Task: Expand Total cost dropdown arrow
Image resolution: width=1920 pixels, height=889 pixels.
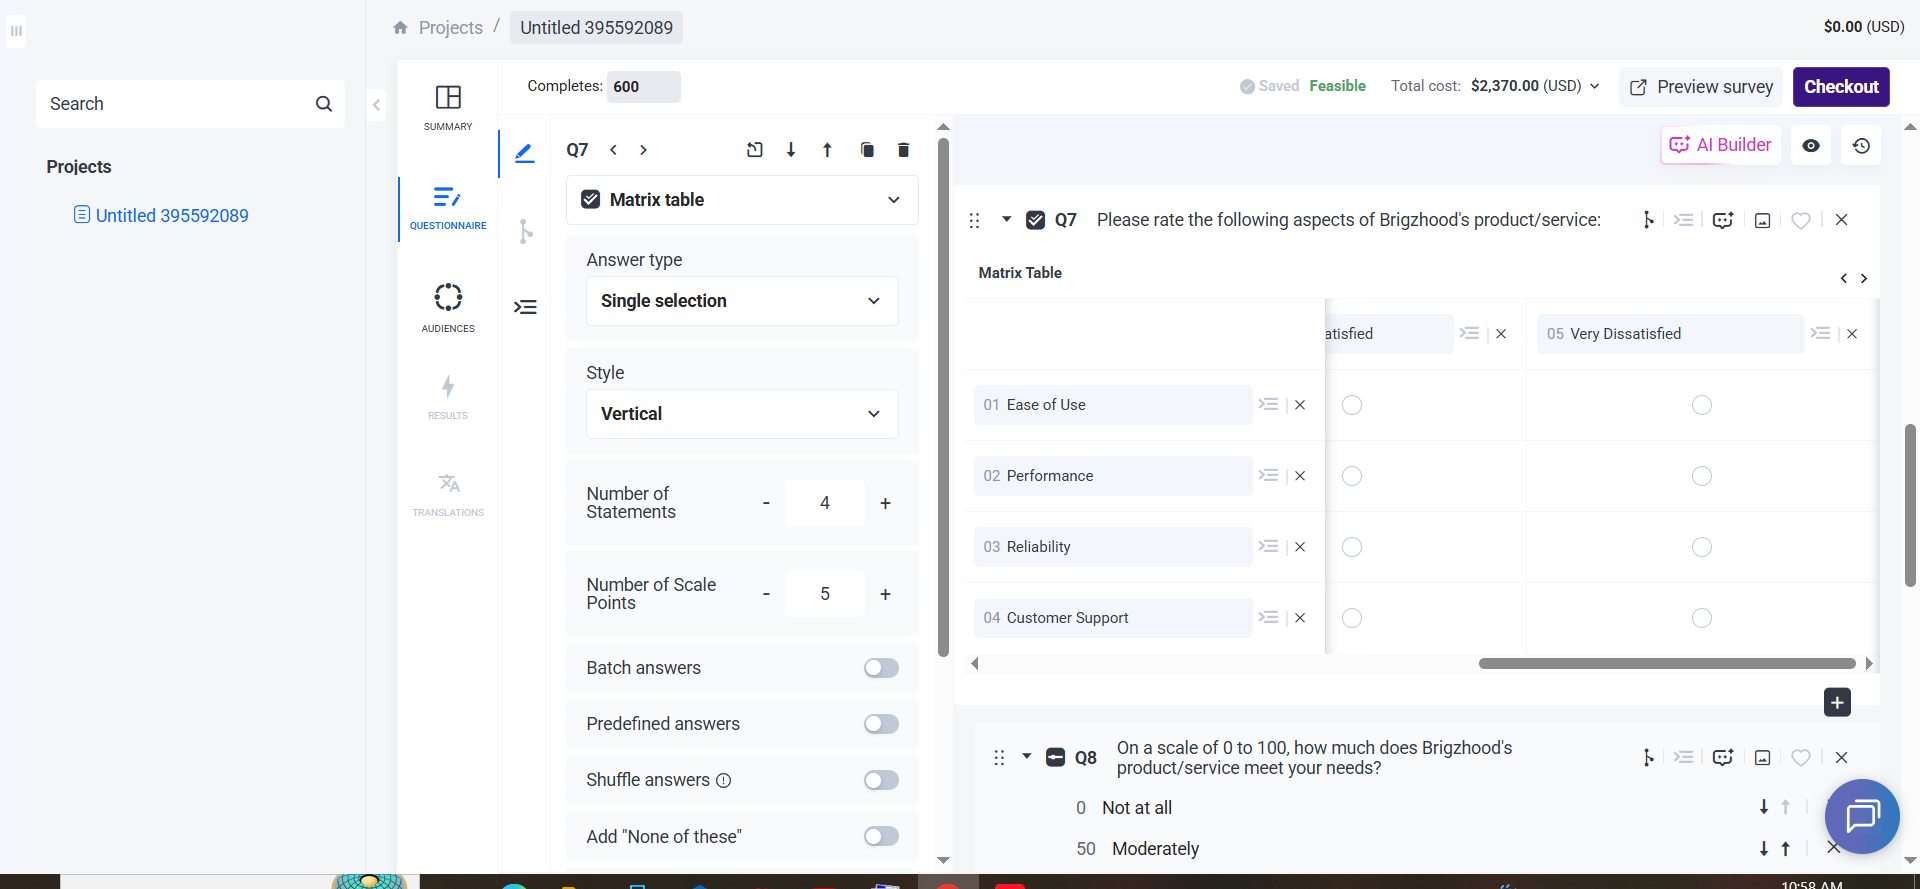Action: click(1594, 86)
